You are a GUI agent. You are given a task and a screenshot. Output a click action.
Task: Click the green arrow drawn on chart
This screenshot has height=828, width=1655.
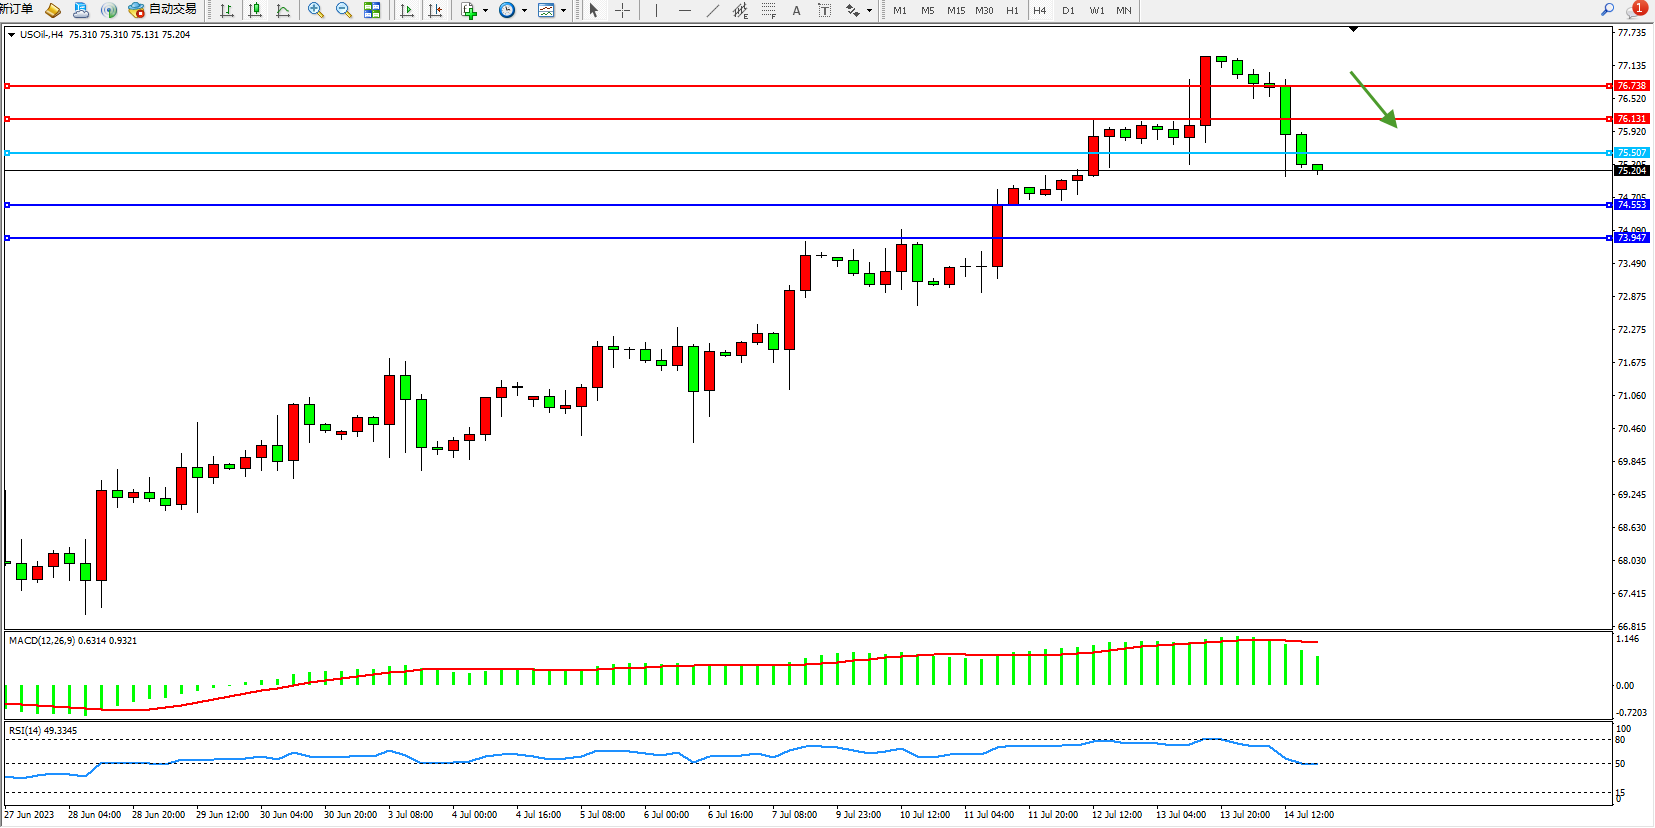tap(1373, 99)
